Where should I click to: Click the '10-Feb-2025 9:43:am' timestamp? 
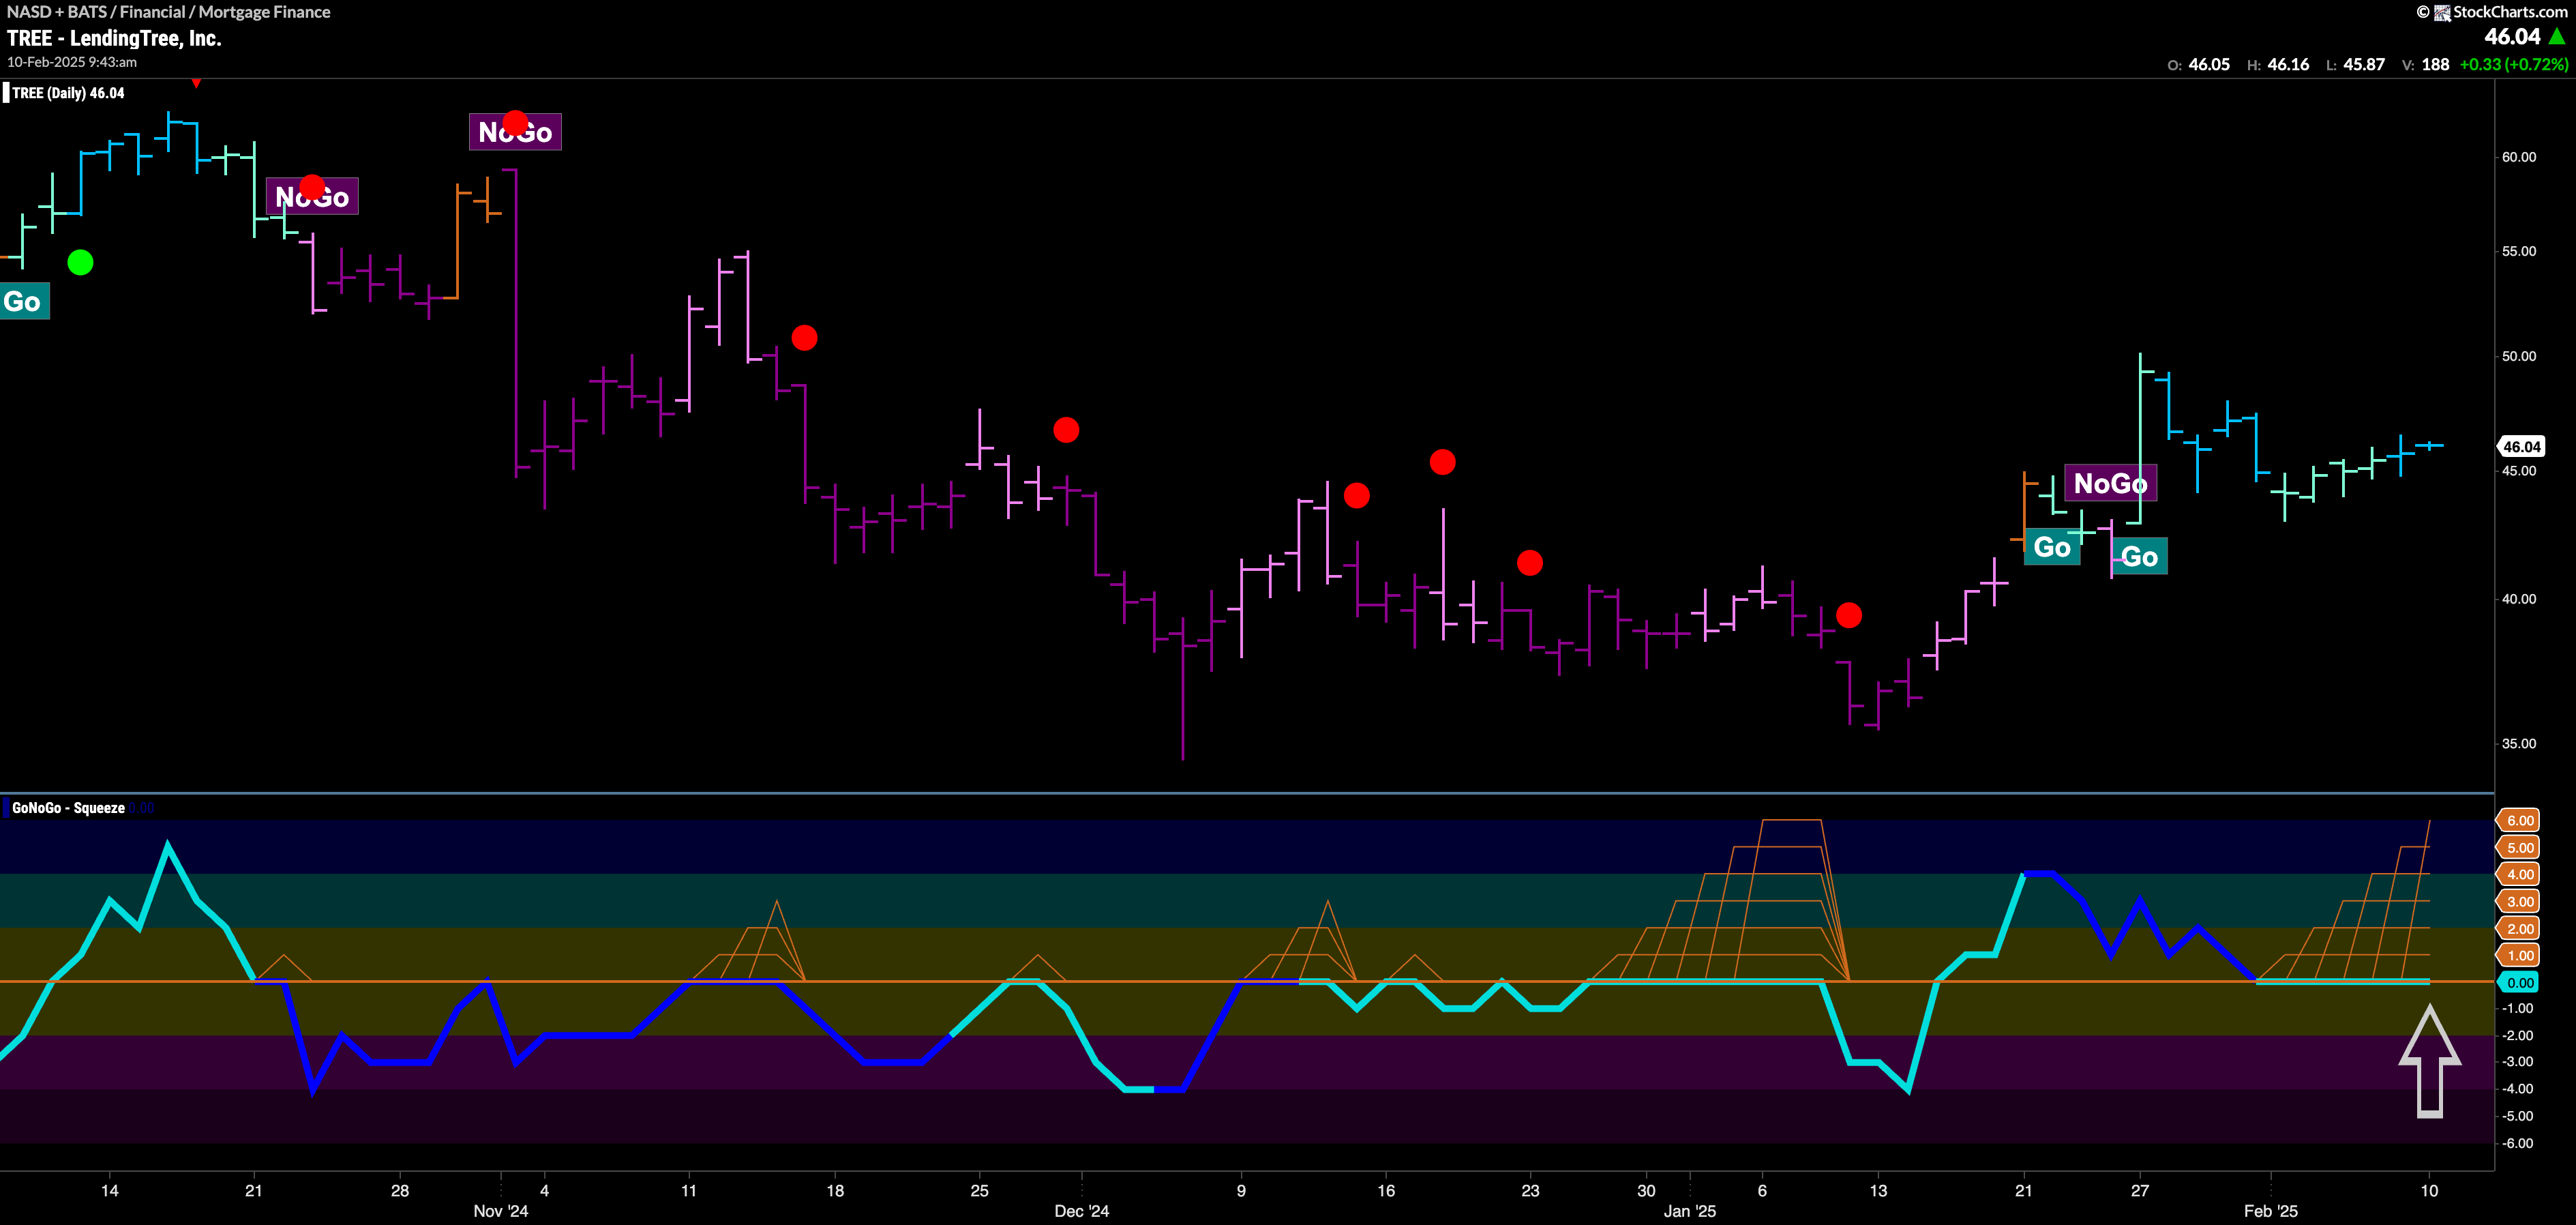[72, 62]
